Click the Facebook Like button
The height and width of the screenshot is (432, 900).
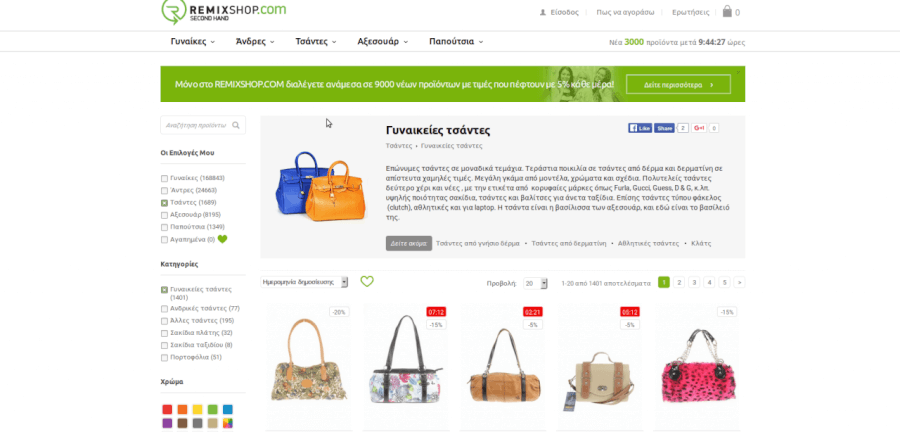click(x=640, y=128)
